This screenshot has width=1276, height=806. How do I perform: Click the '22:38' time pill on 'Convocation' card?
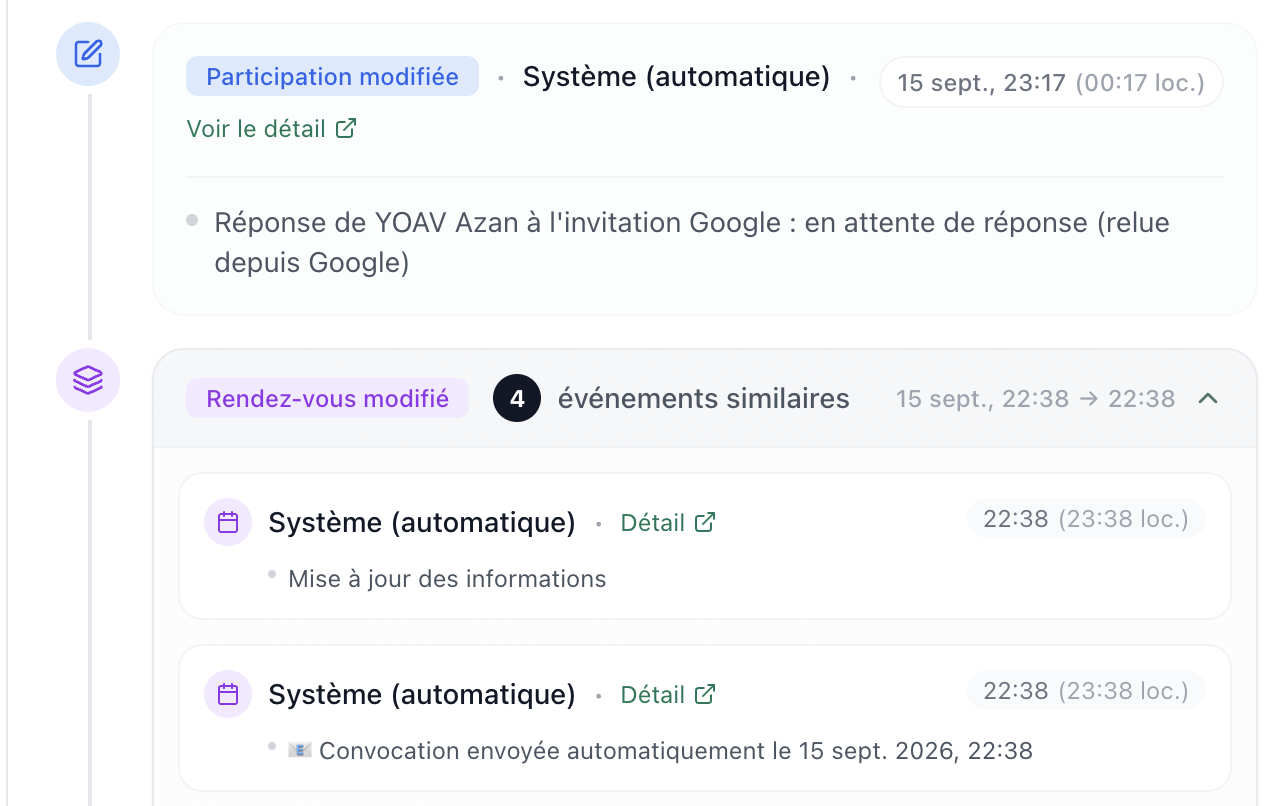pos(1086,691)
